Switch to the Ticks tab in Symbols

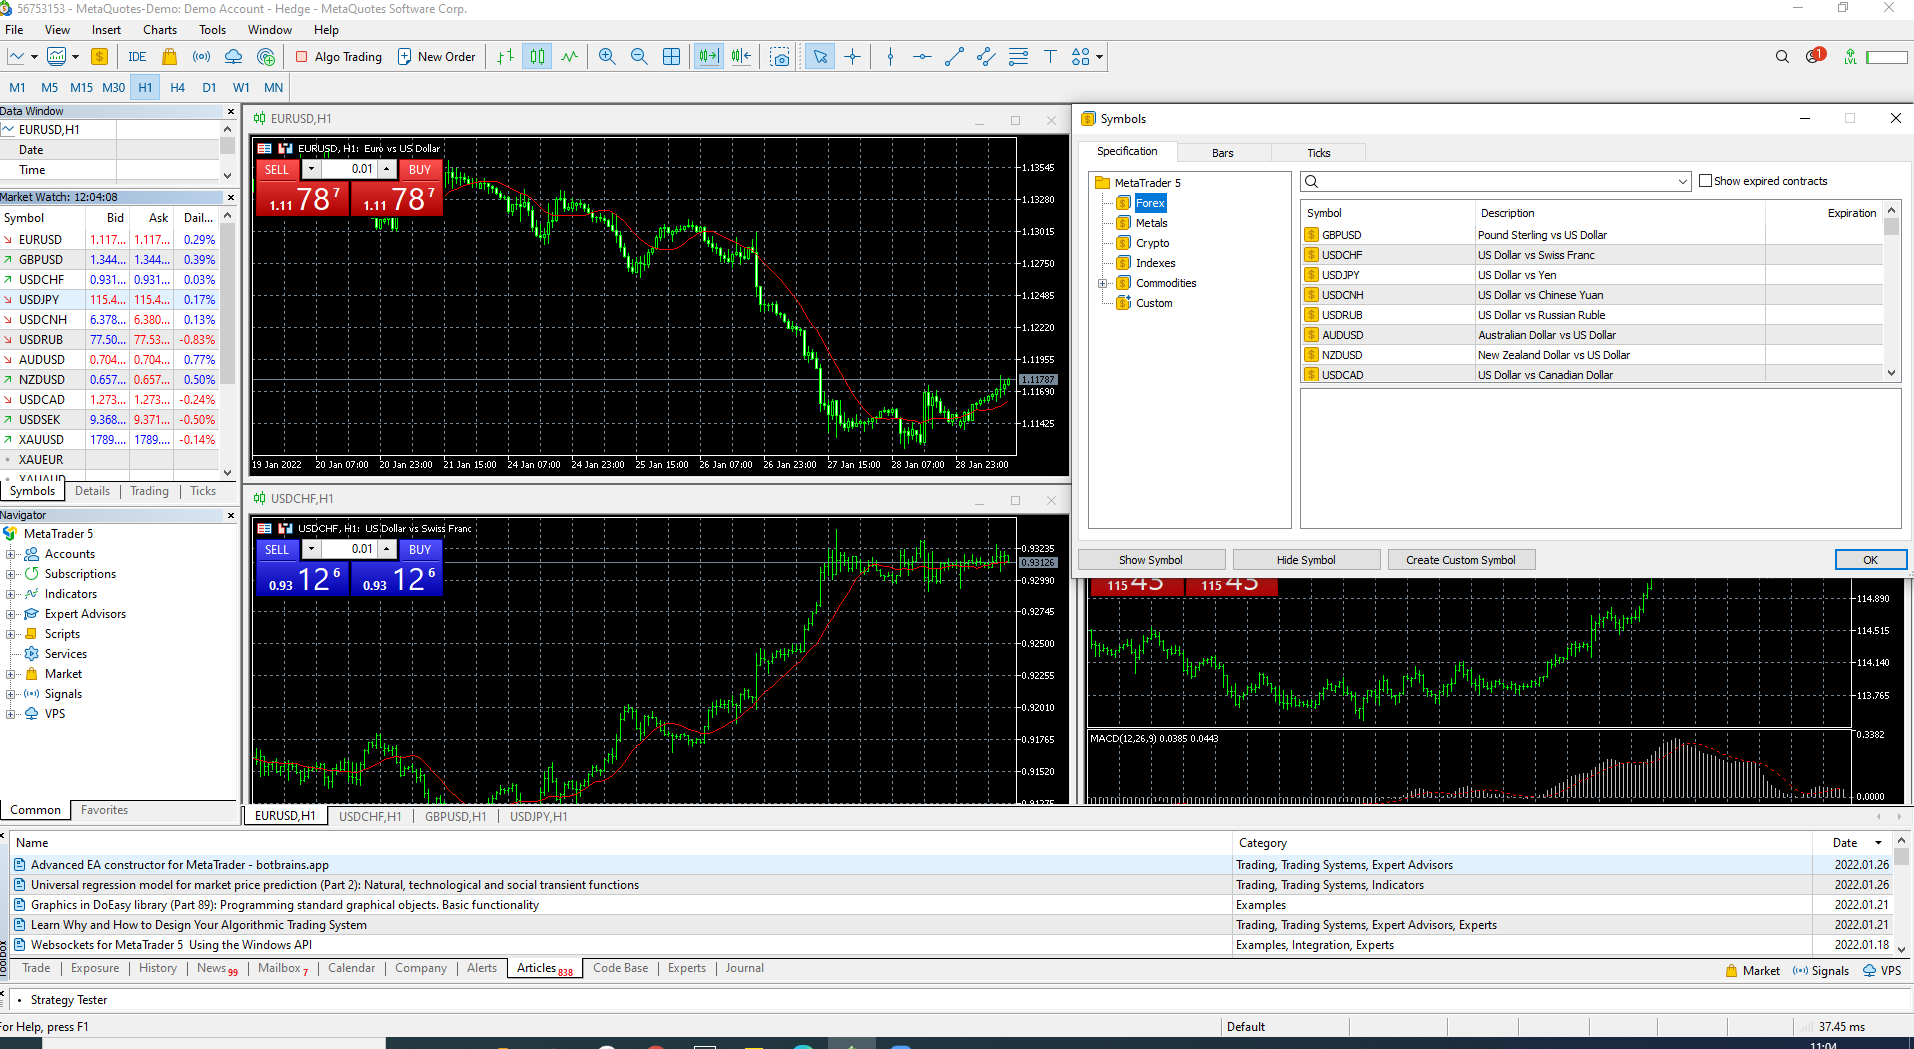[1318, 153]
